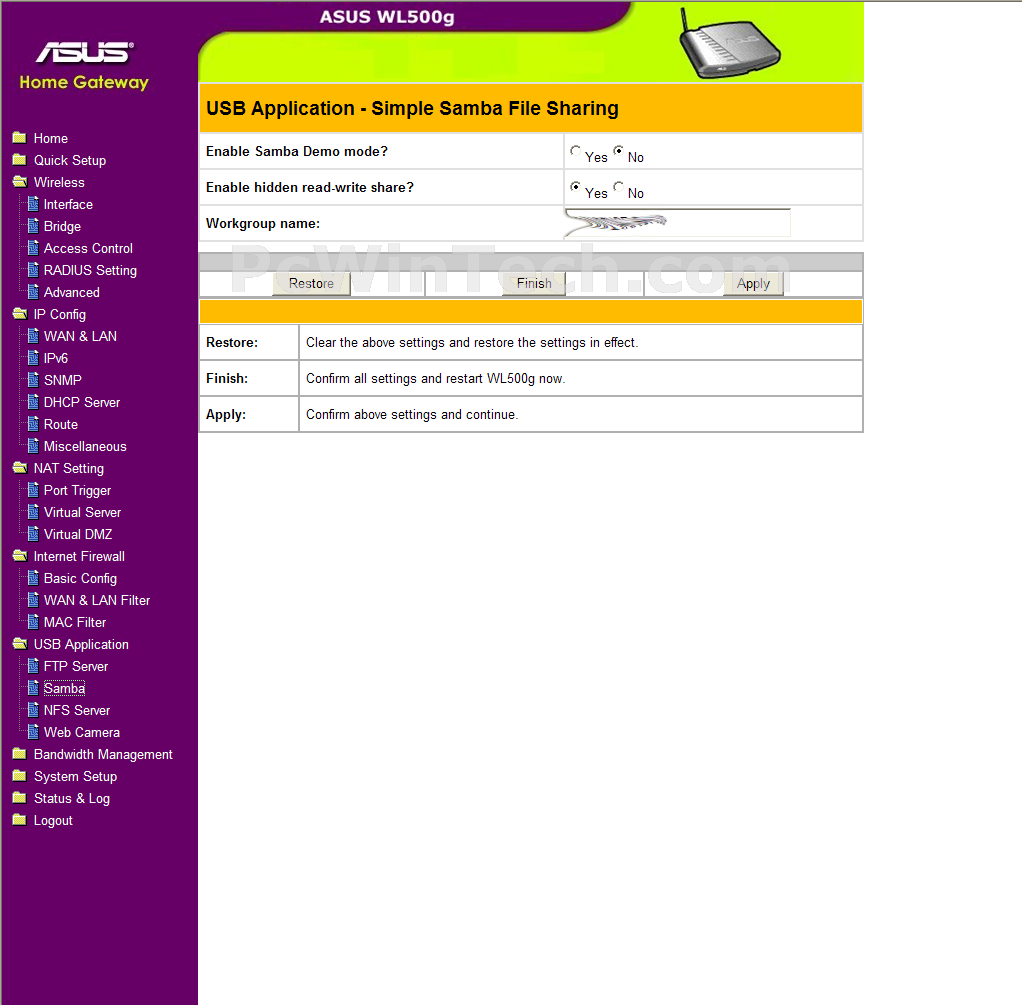Click the Restore button

(x=311, y=284)
